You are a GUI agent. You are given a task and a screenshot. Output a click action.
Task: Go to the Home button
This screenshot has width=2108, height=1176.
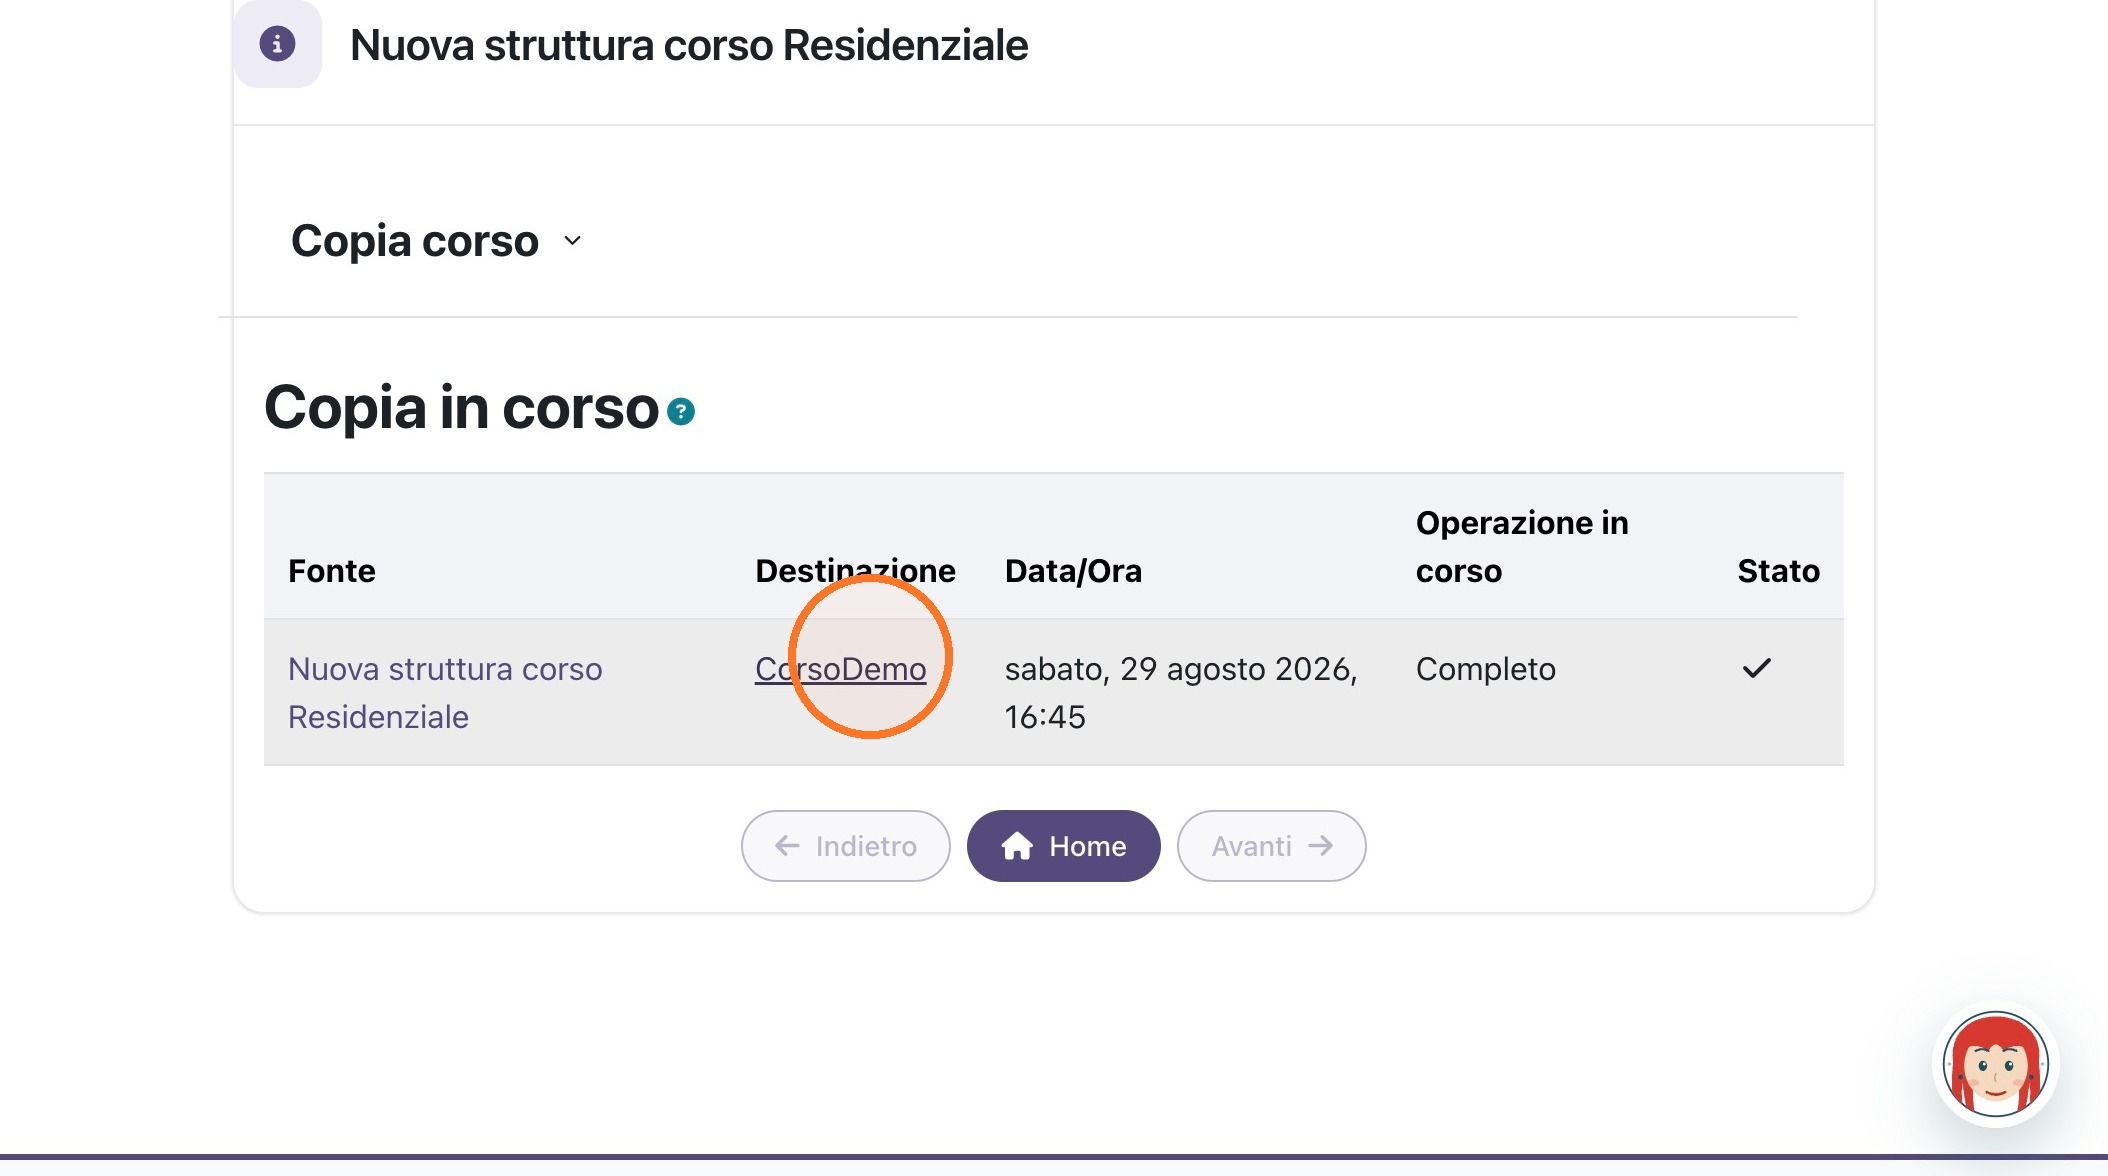click(1064, 846)
